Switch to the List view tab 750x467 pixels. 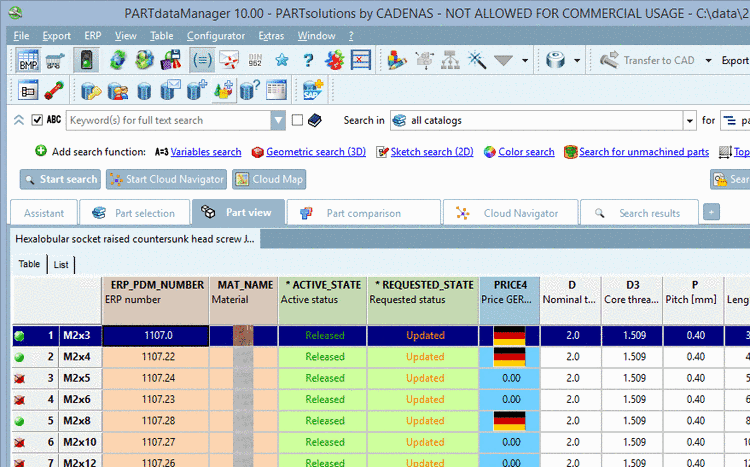(61, 264)
